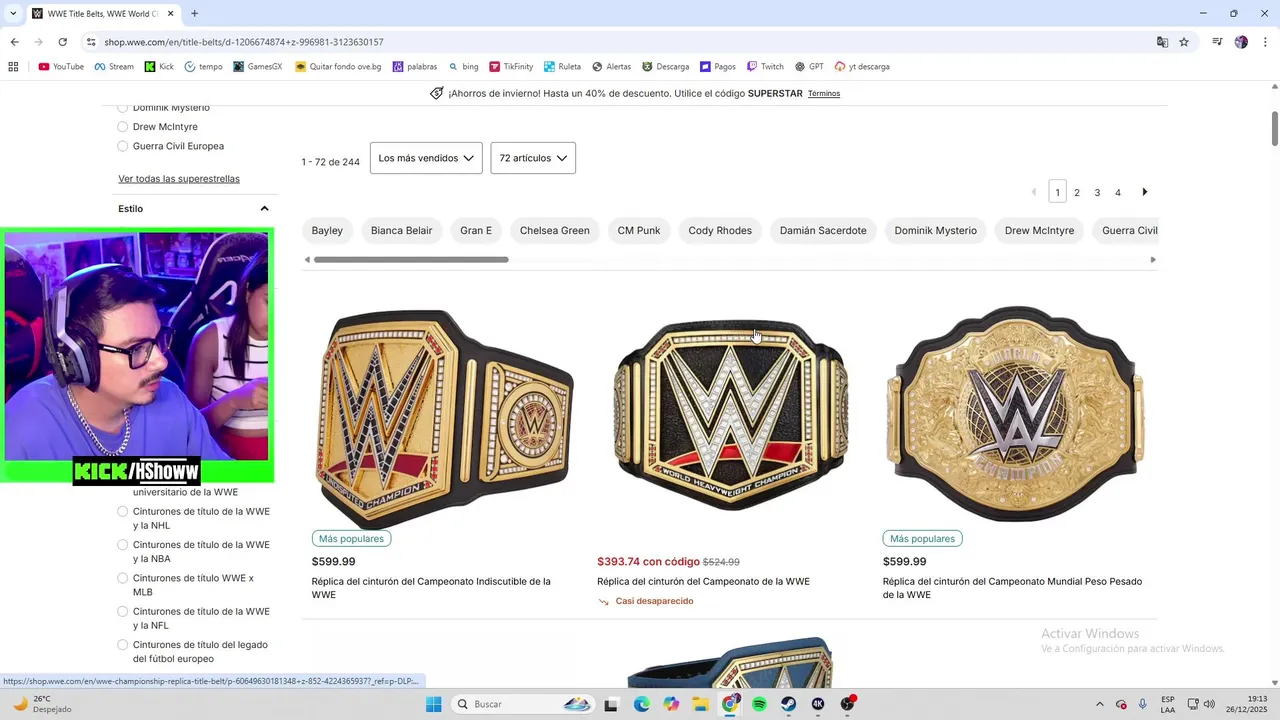The image size is (1280, 720).
Task: Open Ver todas las superestrellas link
Action: click(x=179, y=179)
